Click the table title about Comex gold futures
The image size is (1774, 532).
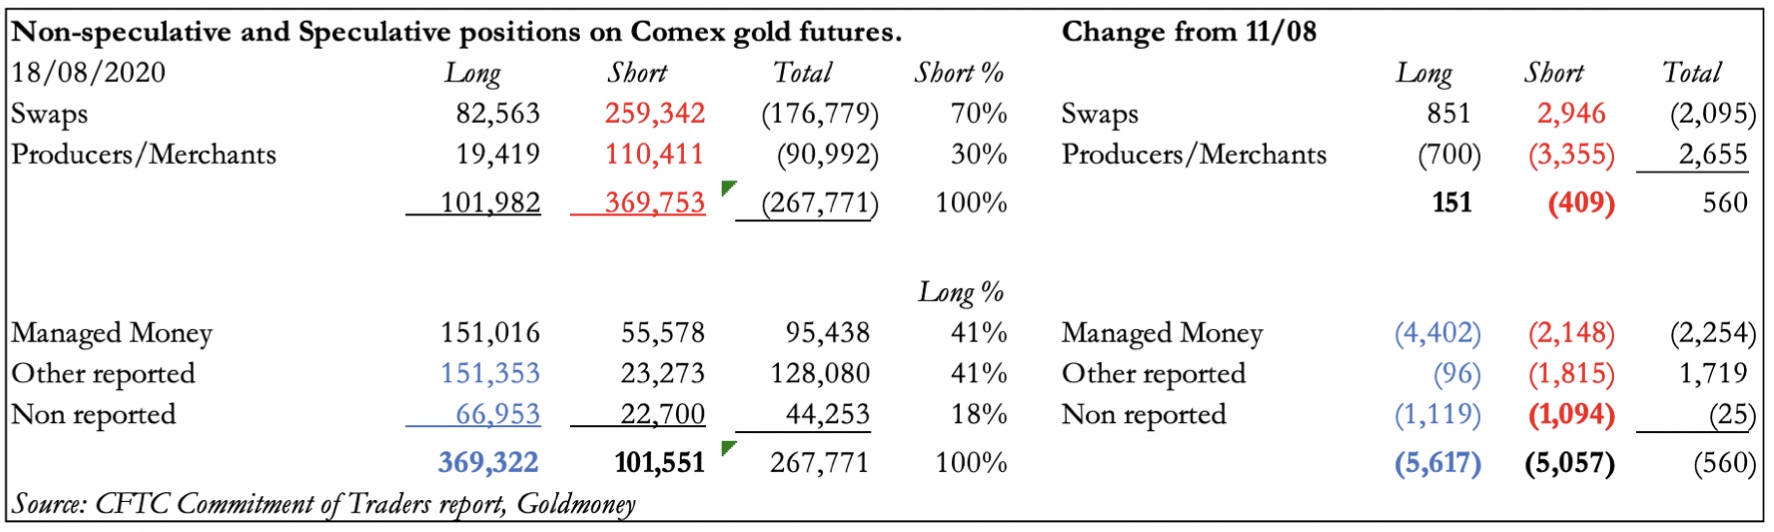pos(457,32)
